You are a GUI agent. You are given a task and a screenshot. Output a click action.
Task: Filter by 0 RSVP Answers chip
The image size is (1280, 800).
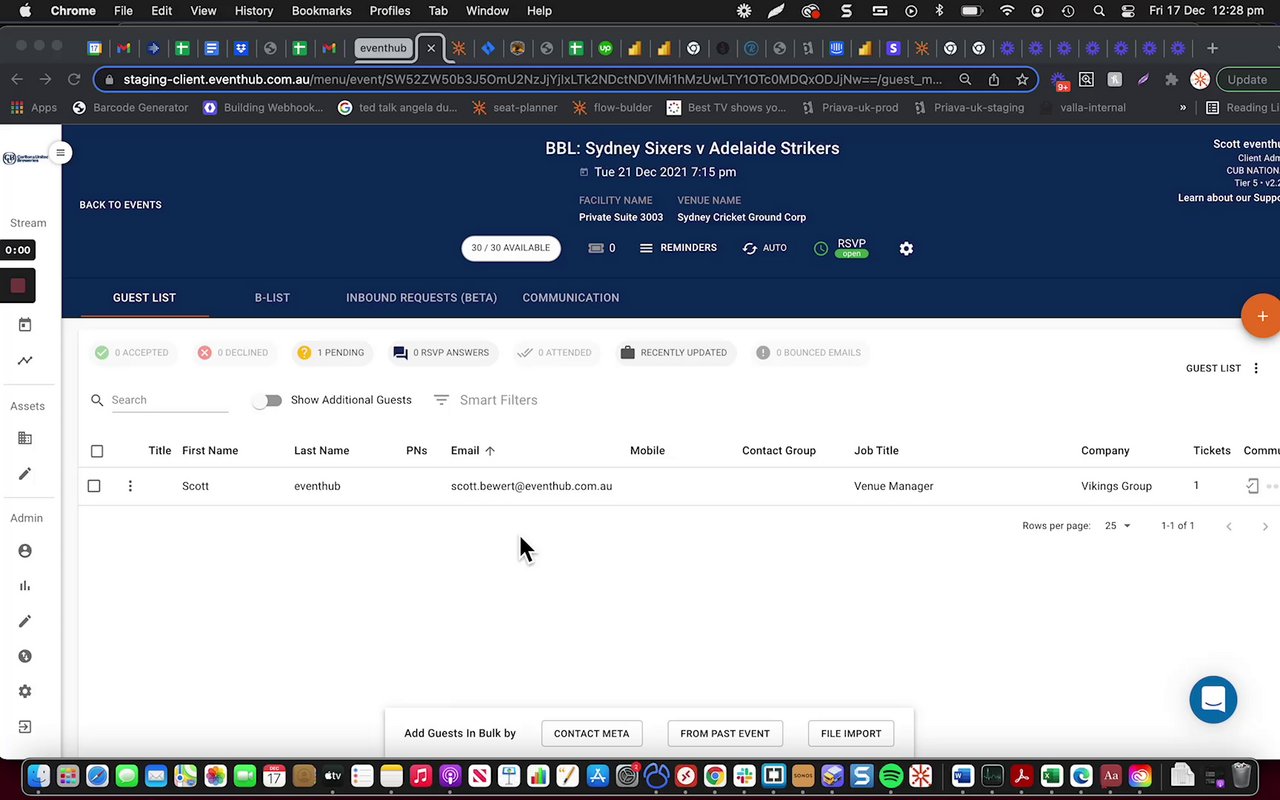point(441,352)
